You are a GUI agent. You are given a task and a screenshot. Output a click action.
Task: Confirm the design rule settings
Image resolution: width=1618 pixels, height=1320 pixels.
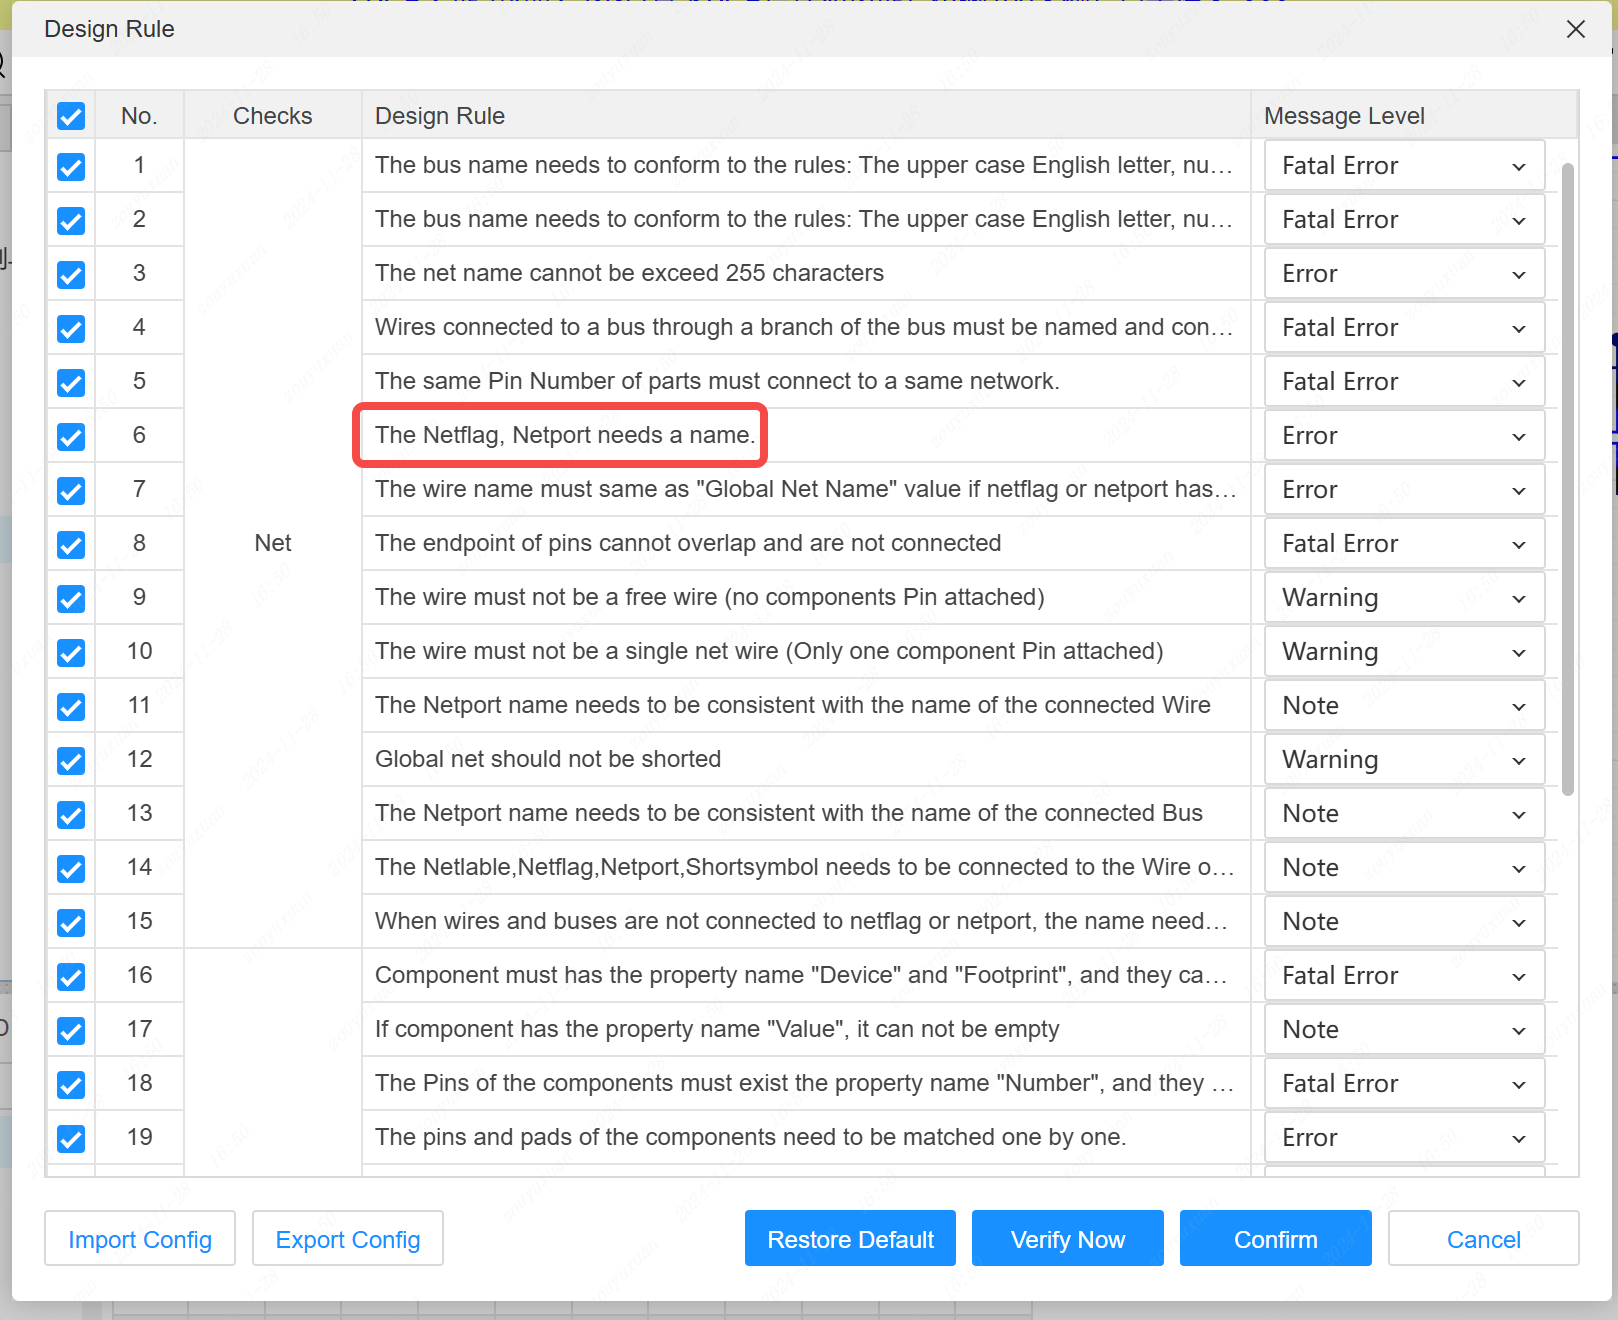(x=1275, y=1239)
